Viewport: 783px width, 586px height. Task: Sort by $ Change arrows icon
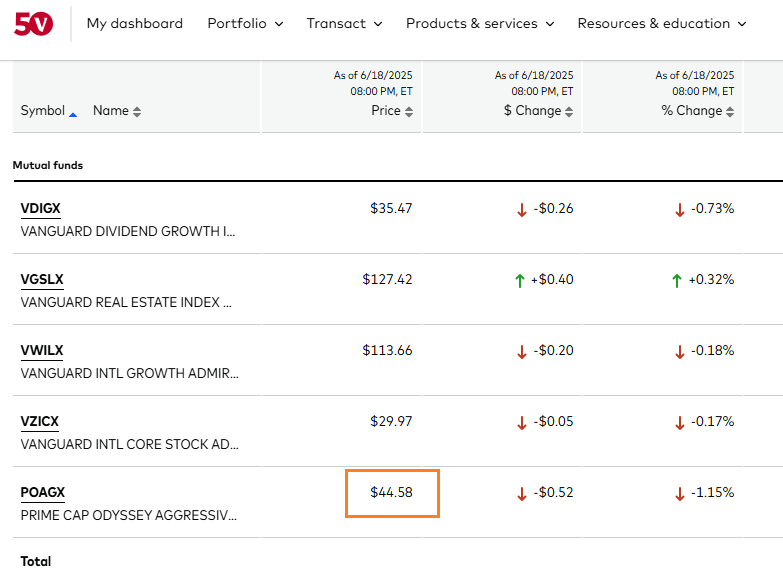tap(569, 112)
